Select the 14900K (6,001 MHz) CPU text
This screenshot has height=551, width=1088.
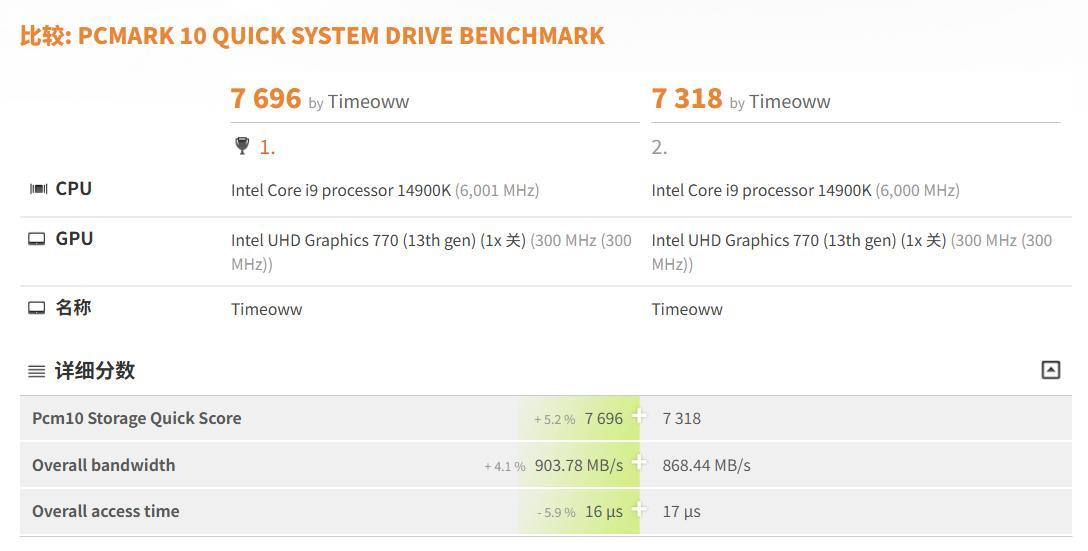[385, 191]
